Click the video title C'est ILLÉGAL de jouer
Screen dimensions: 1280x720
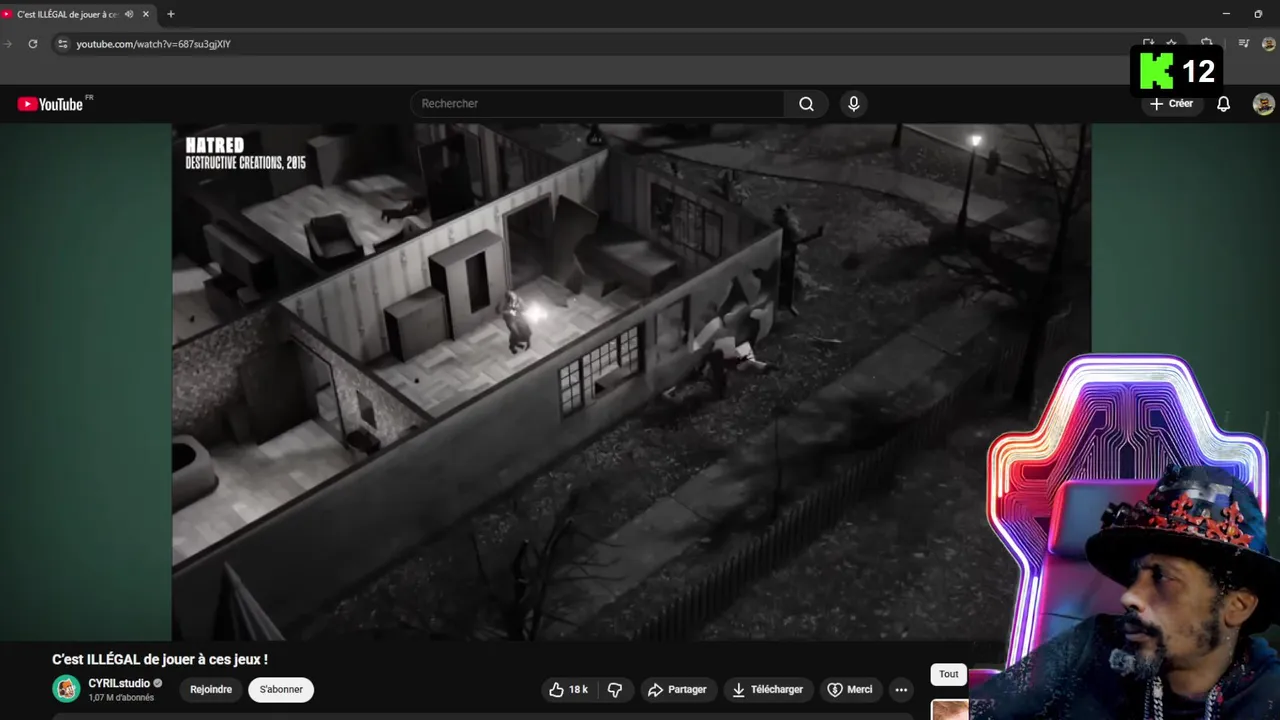click(x=160, y=659)
